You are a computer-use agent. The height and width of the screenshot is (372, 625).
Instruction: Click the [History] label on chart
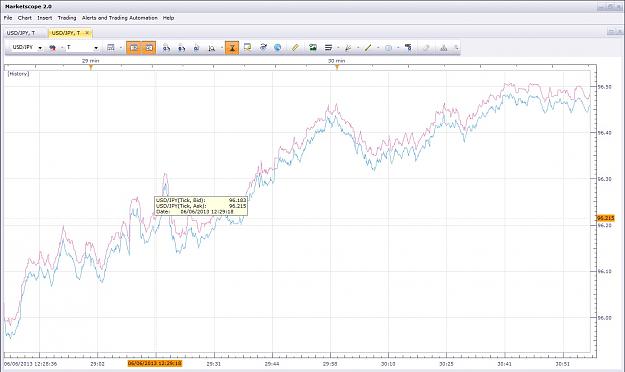18,74
